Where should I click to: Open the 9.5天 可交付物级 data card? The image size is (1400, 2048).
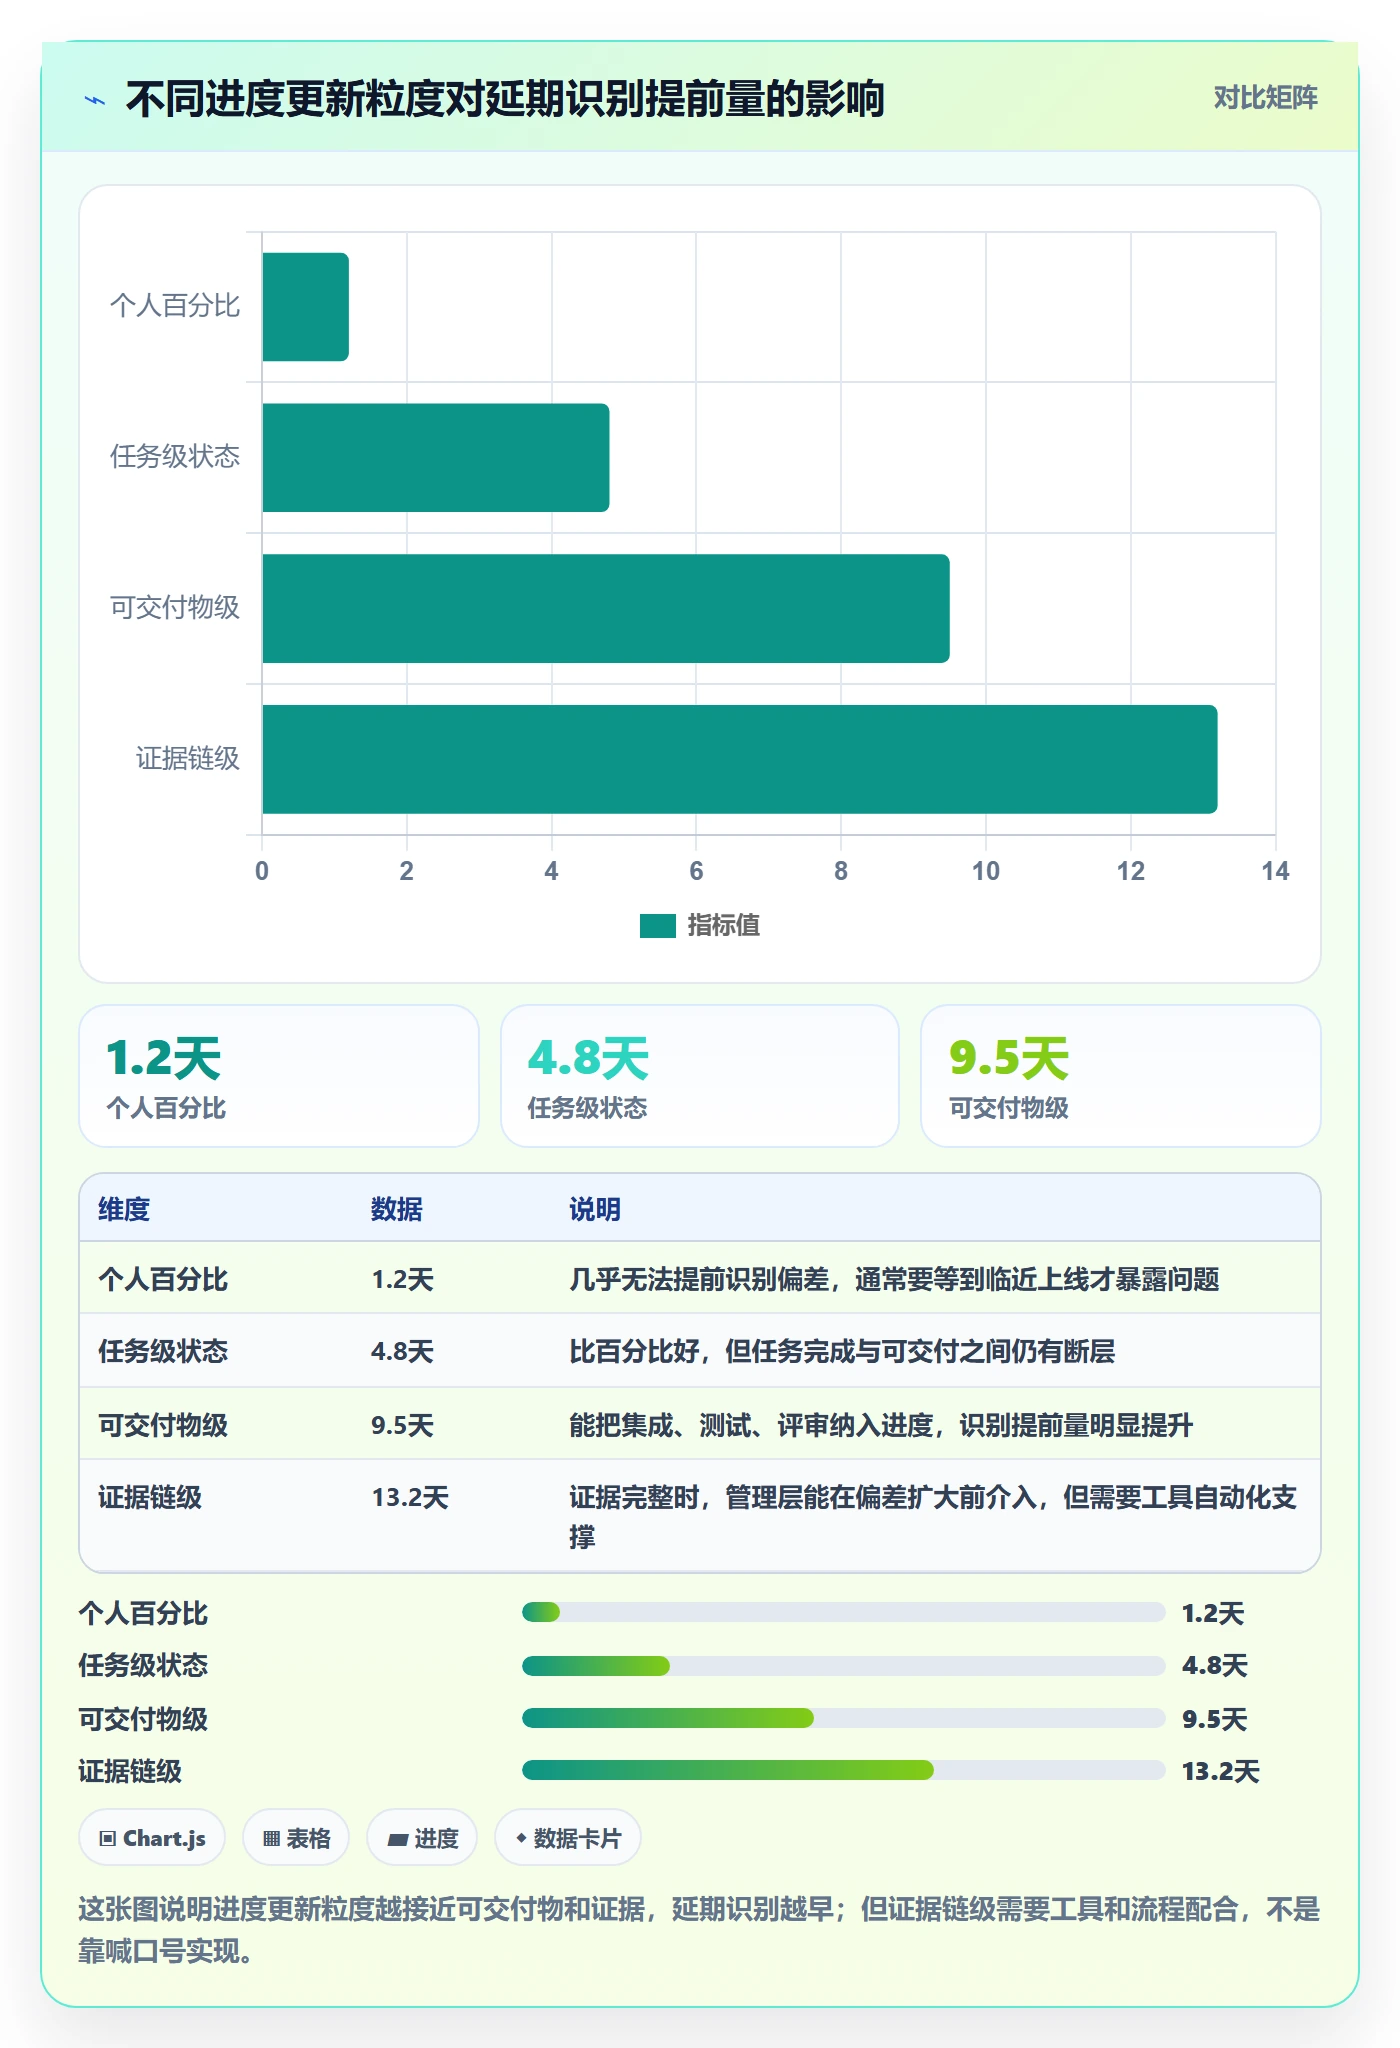pos(1121,1076)
